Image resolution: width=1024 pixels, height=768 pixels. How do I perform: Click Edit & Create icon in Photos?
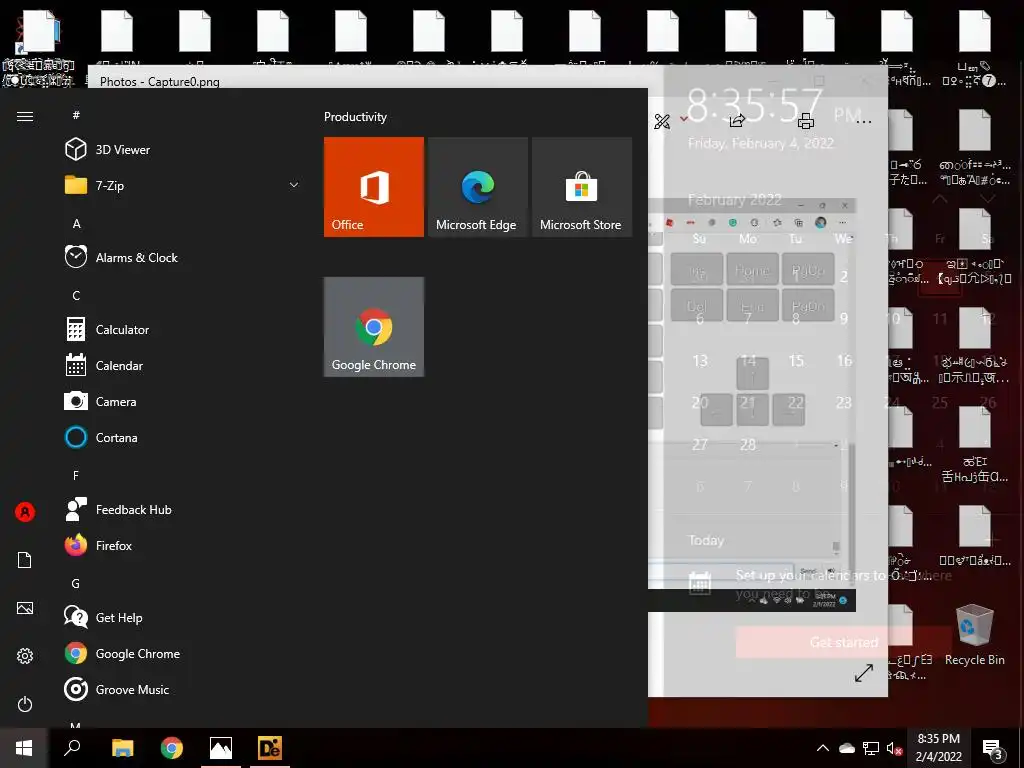click(x=663, y=121)
